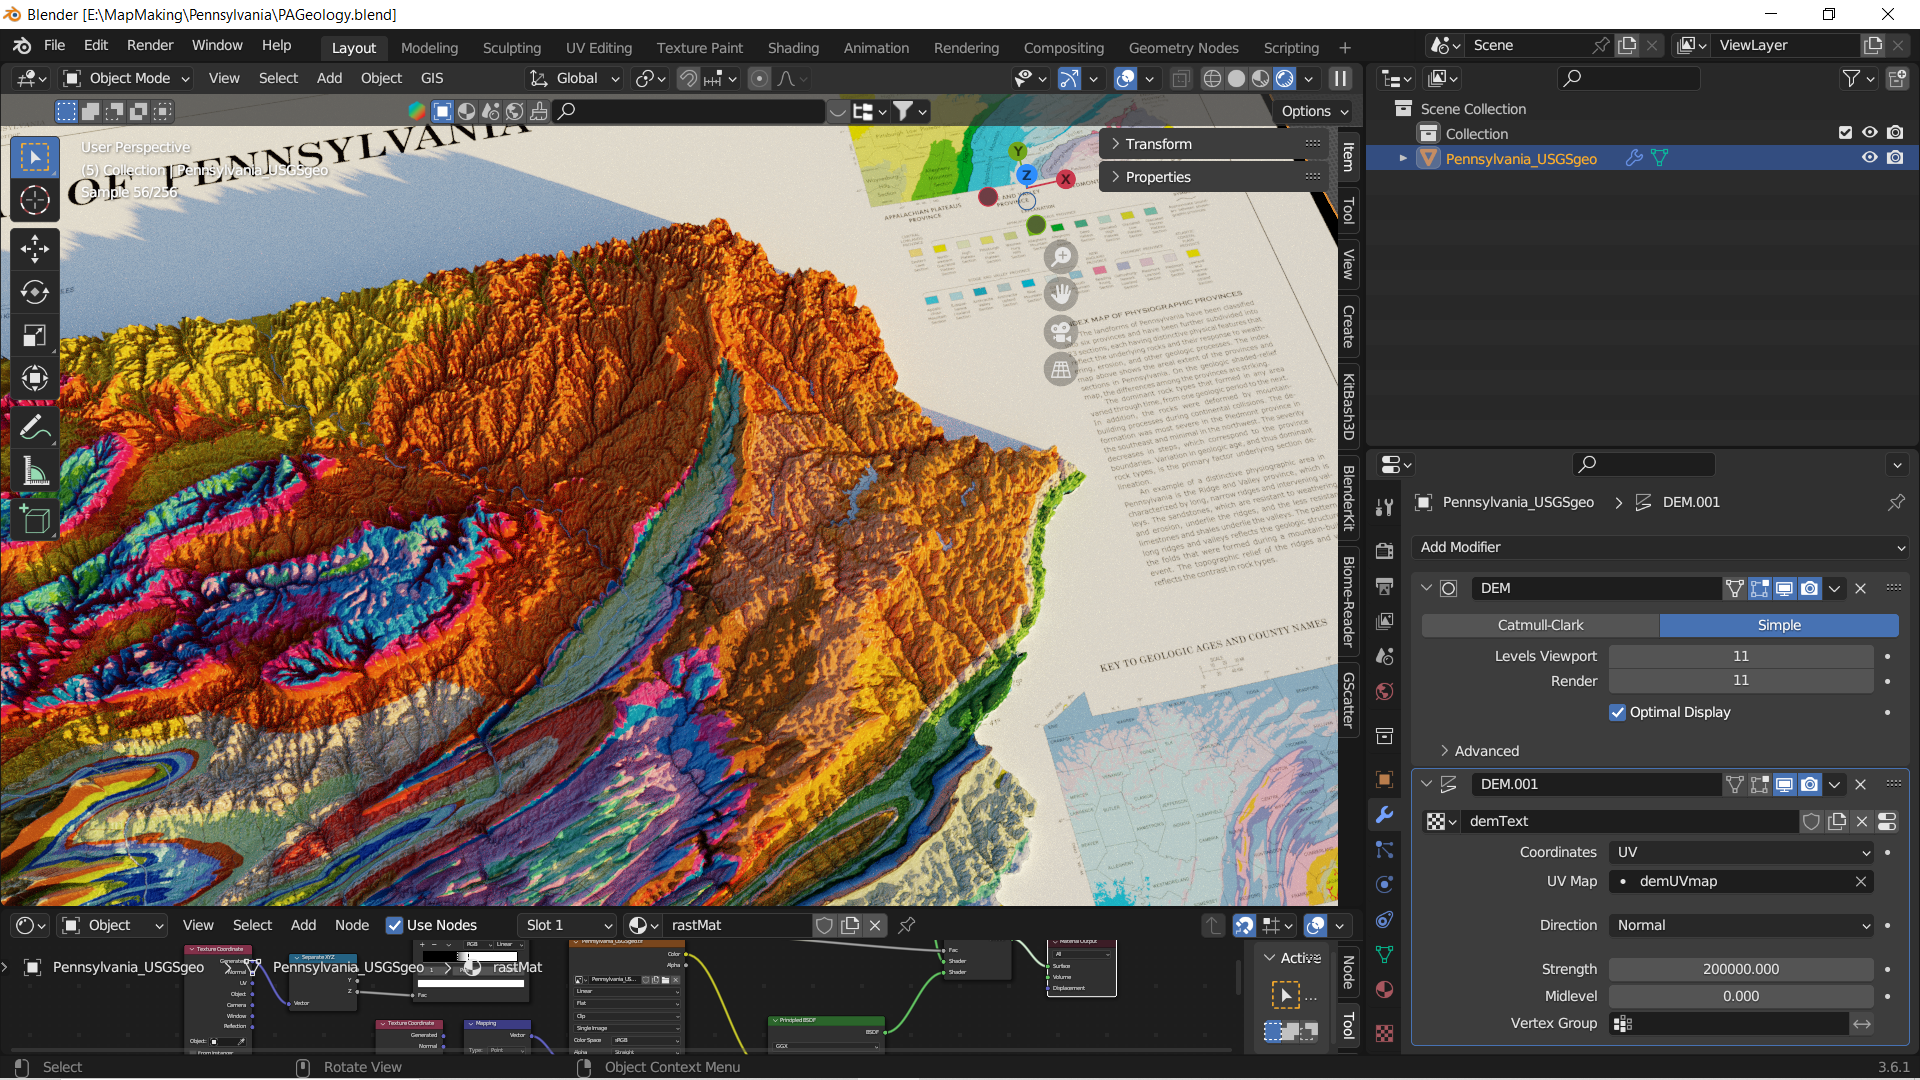Activate the Add Cube tool
This screenshot has width=1920, height=1080.
pyautogui.click(x=35, y=520)
